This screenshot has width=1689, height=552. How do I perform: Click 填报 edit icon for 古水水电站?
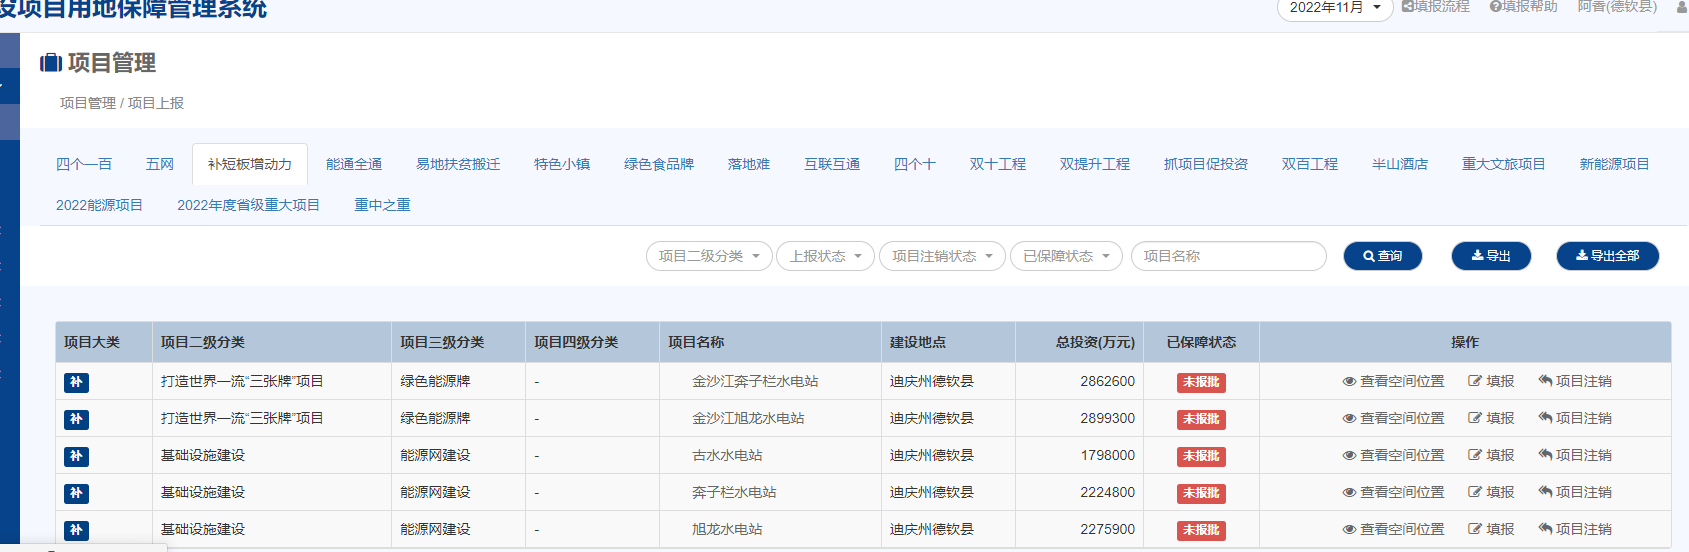pos(1475,455)
